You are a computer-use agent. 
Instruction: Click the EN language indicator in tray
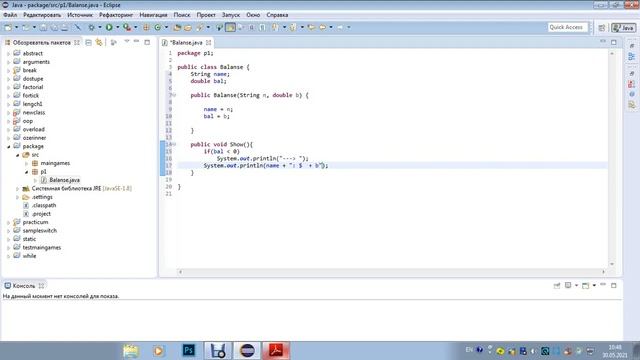tap(469, 350)
